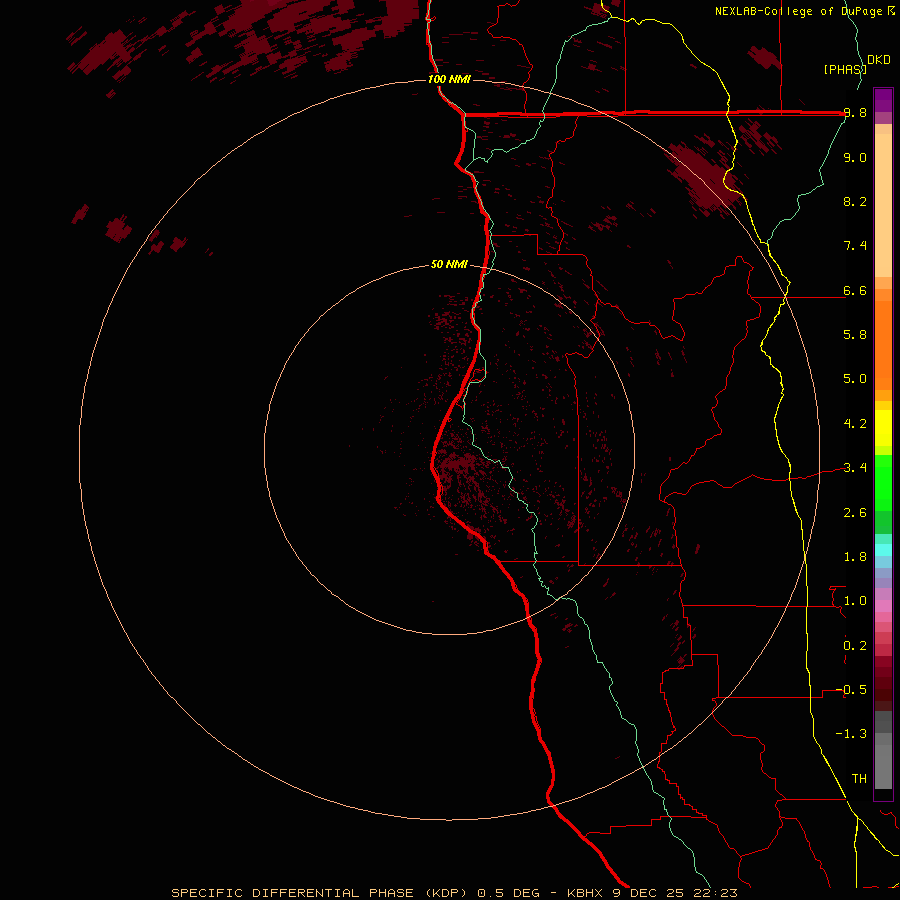
Task: Click the 6.6 value on the color scale
Action: [x=855, y=290]
